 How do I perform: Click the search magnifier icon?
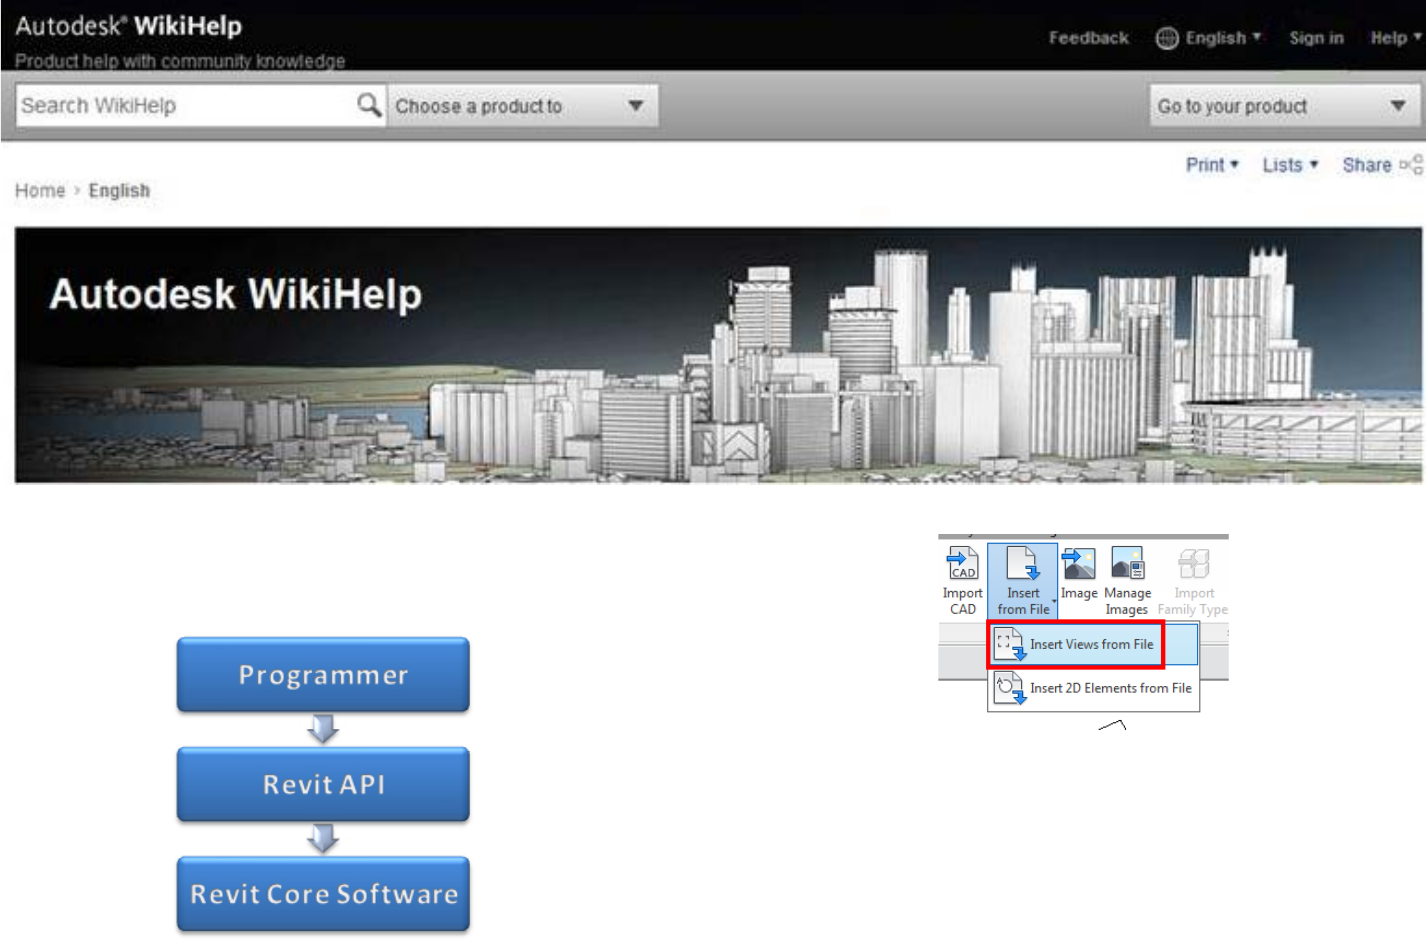[369, 104]
